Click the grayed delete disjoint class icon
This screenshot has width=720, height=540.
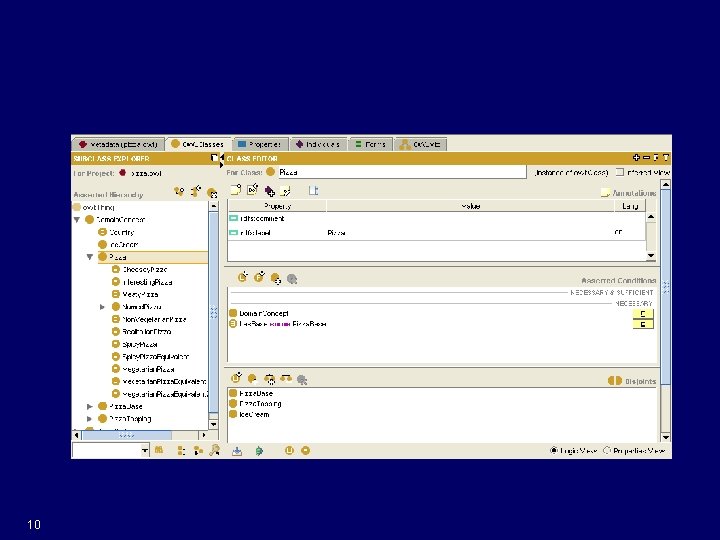tap(302, 380)
